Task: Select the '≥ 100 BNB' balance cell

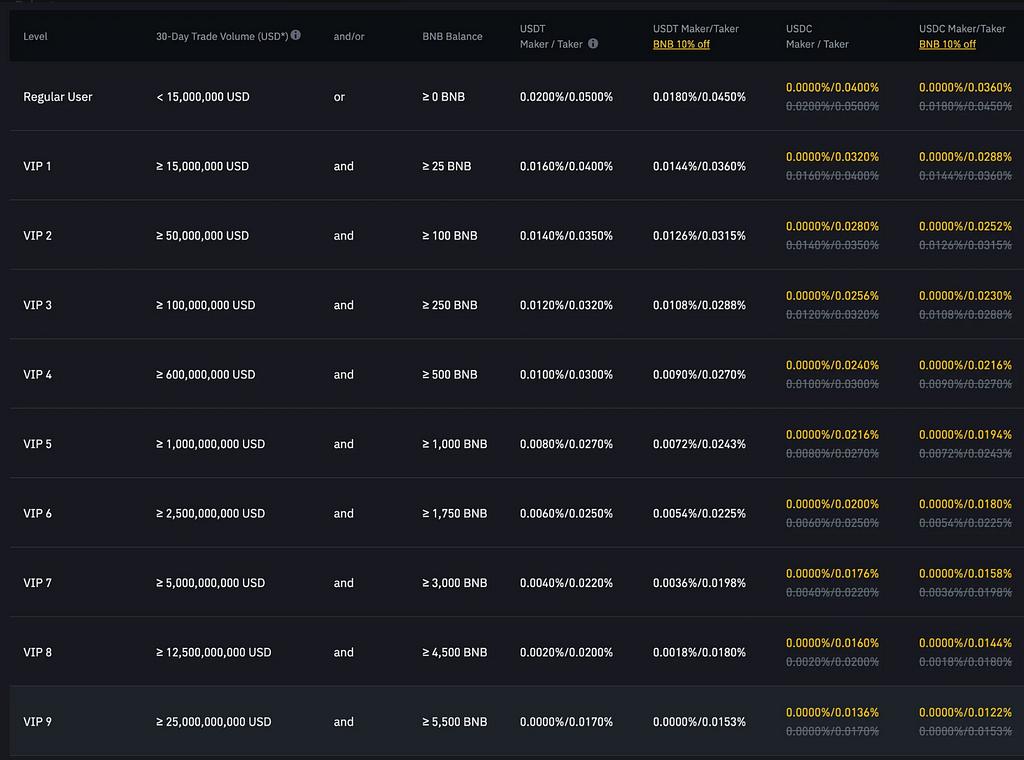Action: tap(450, 236)
